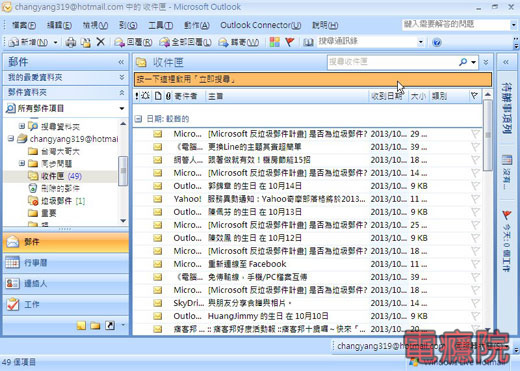Open the 重新連線至 Facebook email
Image resolution: width=520 pixels, height=371 pixels.
click(x=307, y=264)
